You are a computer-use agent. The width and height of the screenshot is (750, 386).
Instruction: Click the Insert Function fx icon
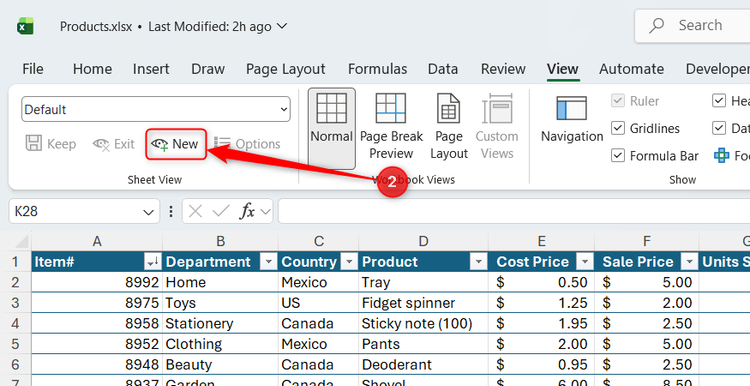pos(248,211)
